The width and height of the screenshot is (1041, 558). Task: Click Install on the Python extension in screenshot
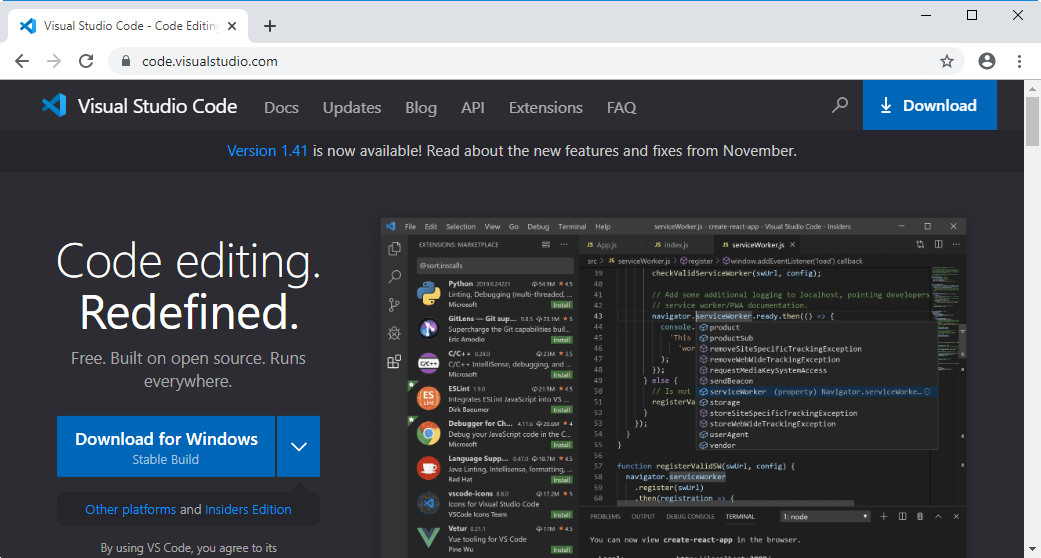[x=562, y=305]
